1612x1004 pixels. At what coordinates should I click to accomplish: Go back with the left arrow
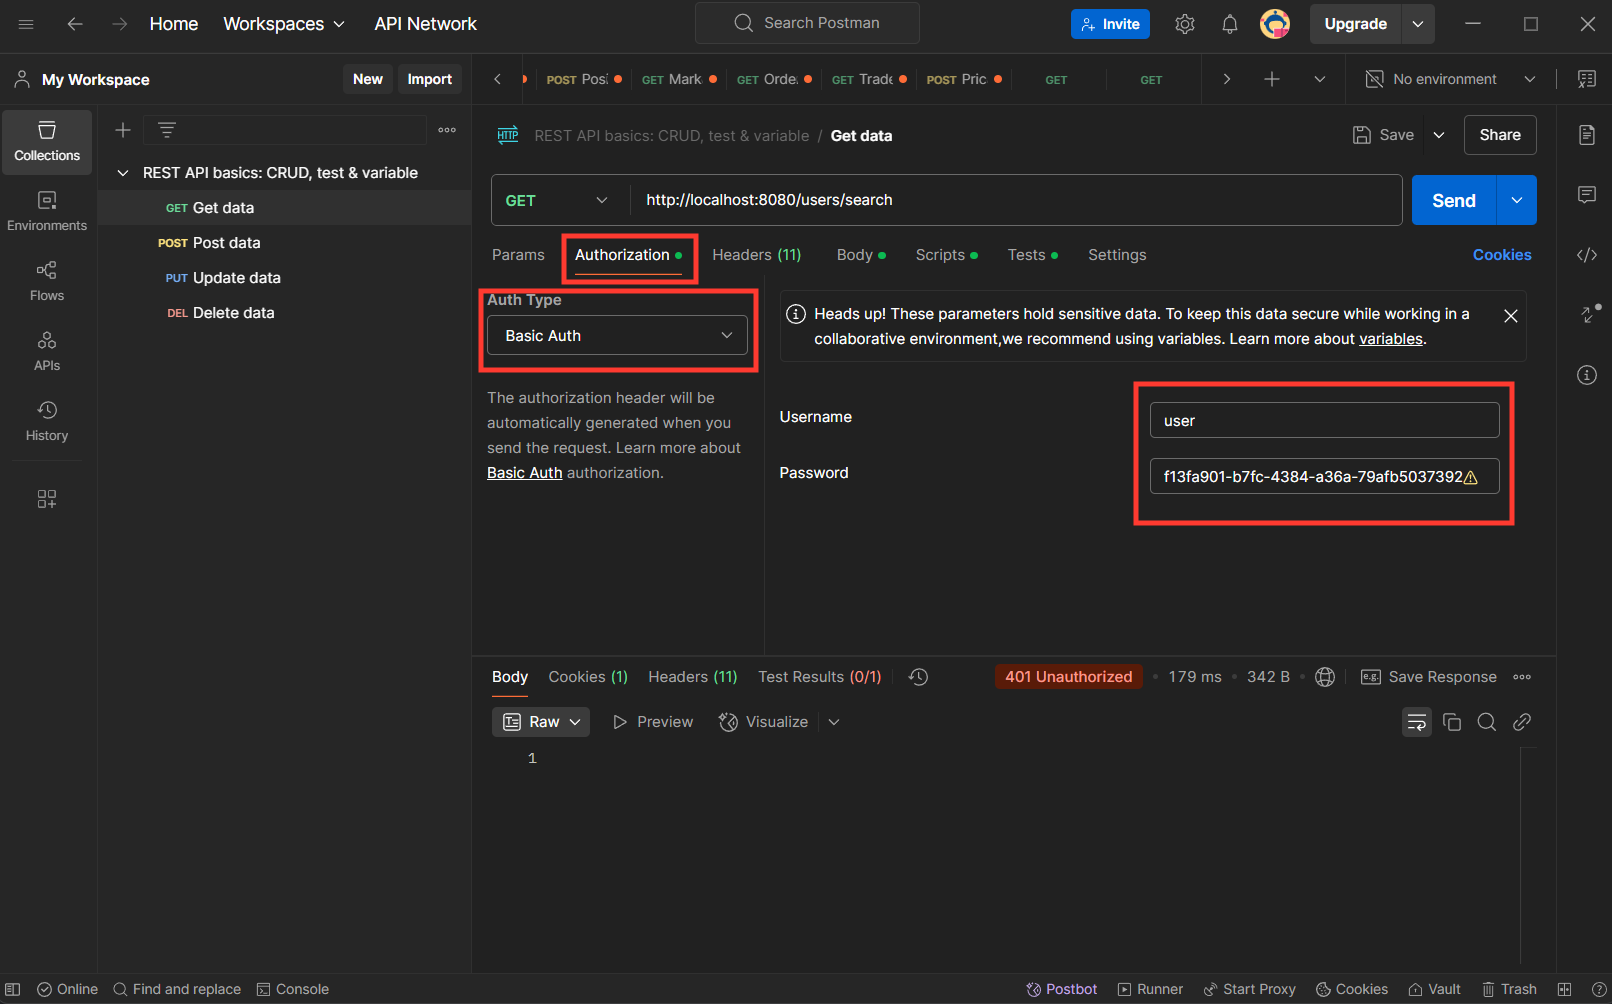(75, 24)
